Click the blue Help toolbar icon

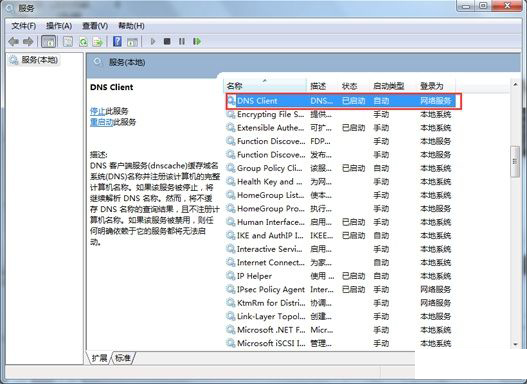coord(117,42)
